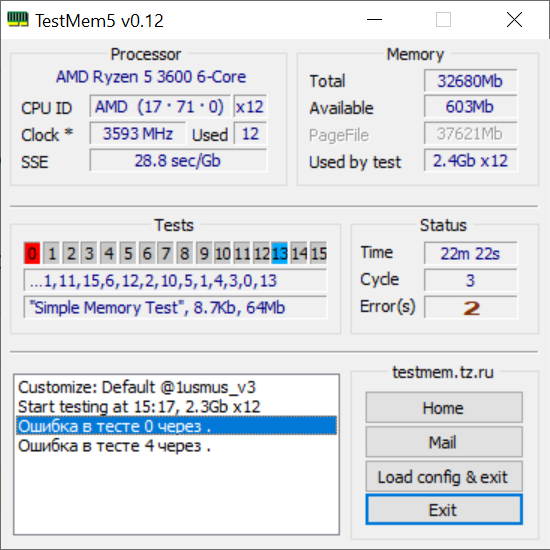This screenshot has width=550, height=550.
Task: Click the PageFile value 37621Mb
Action: (470, 133)
